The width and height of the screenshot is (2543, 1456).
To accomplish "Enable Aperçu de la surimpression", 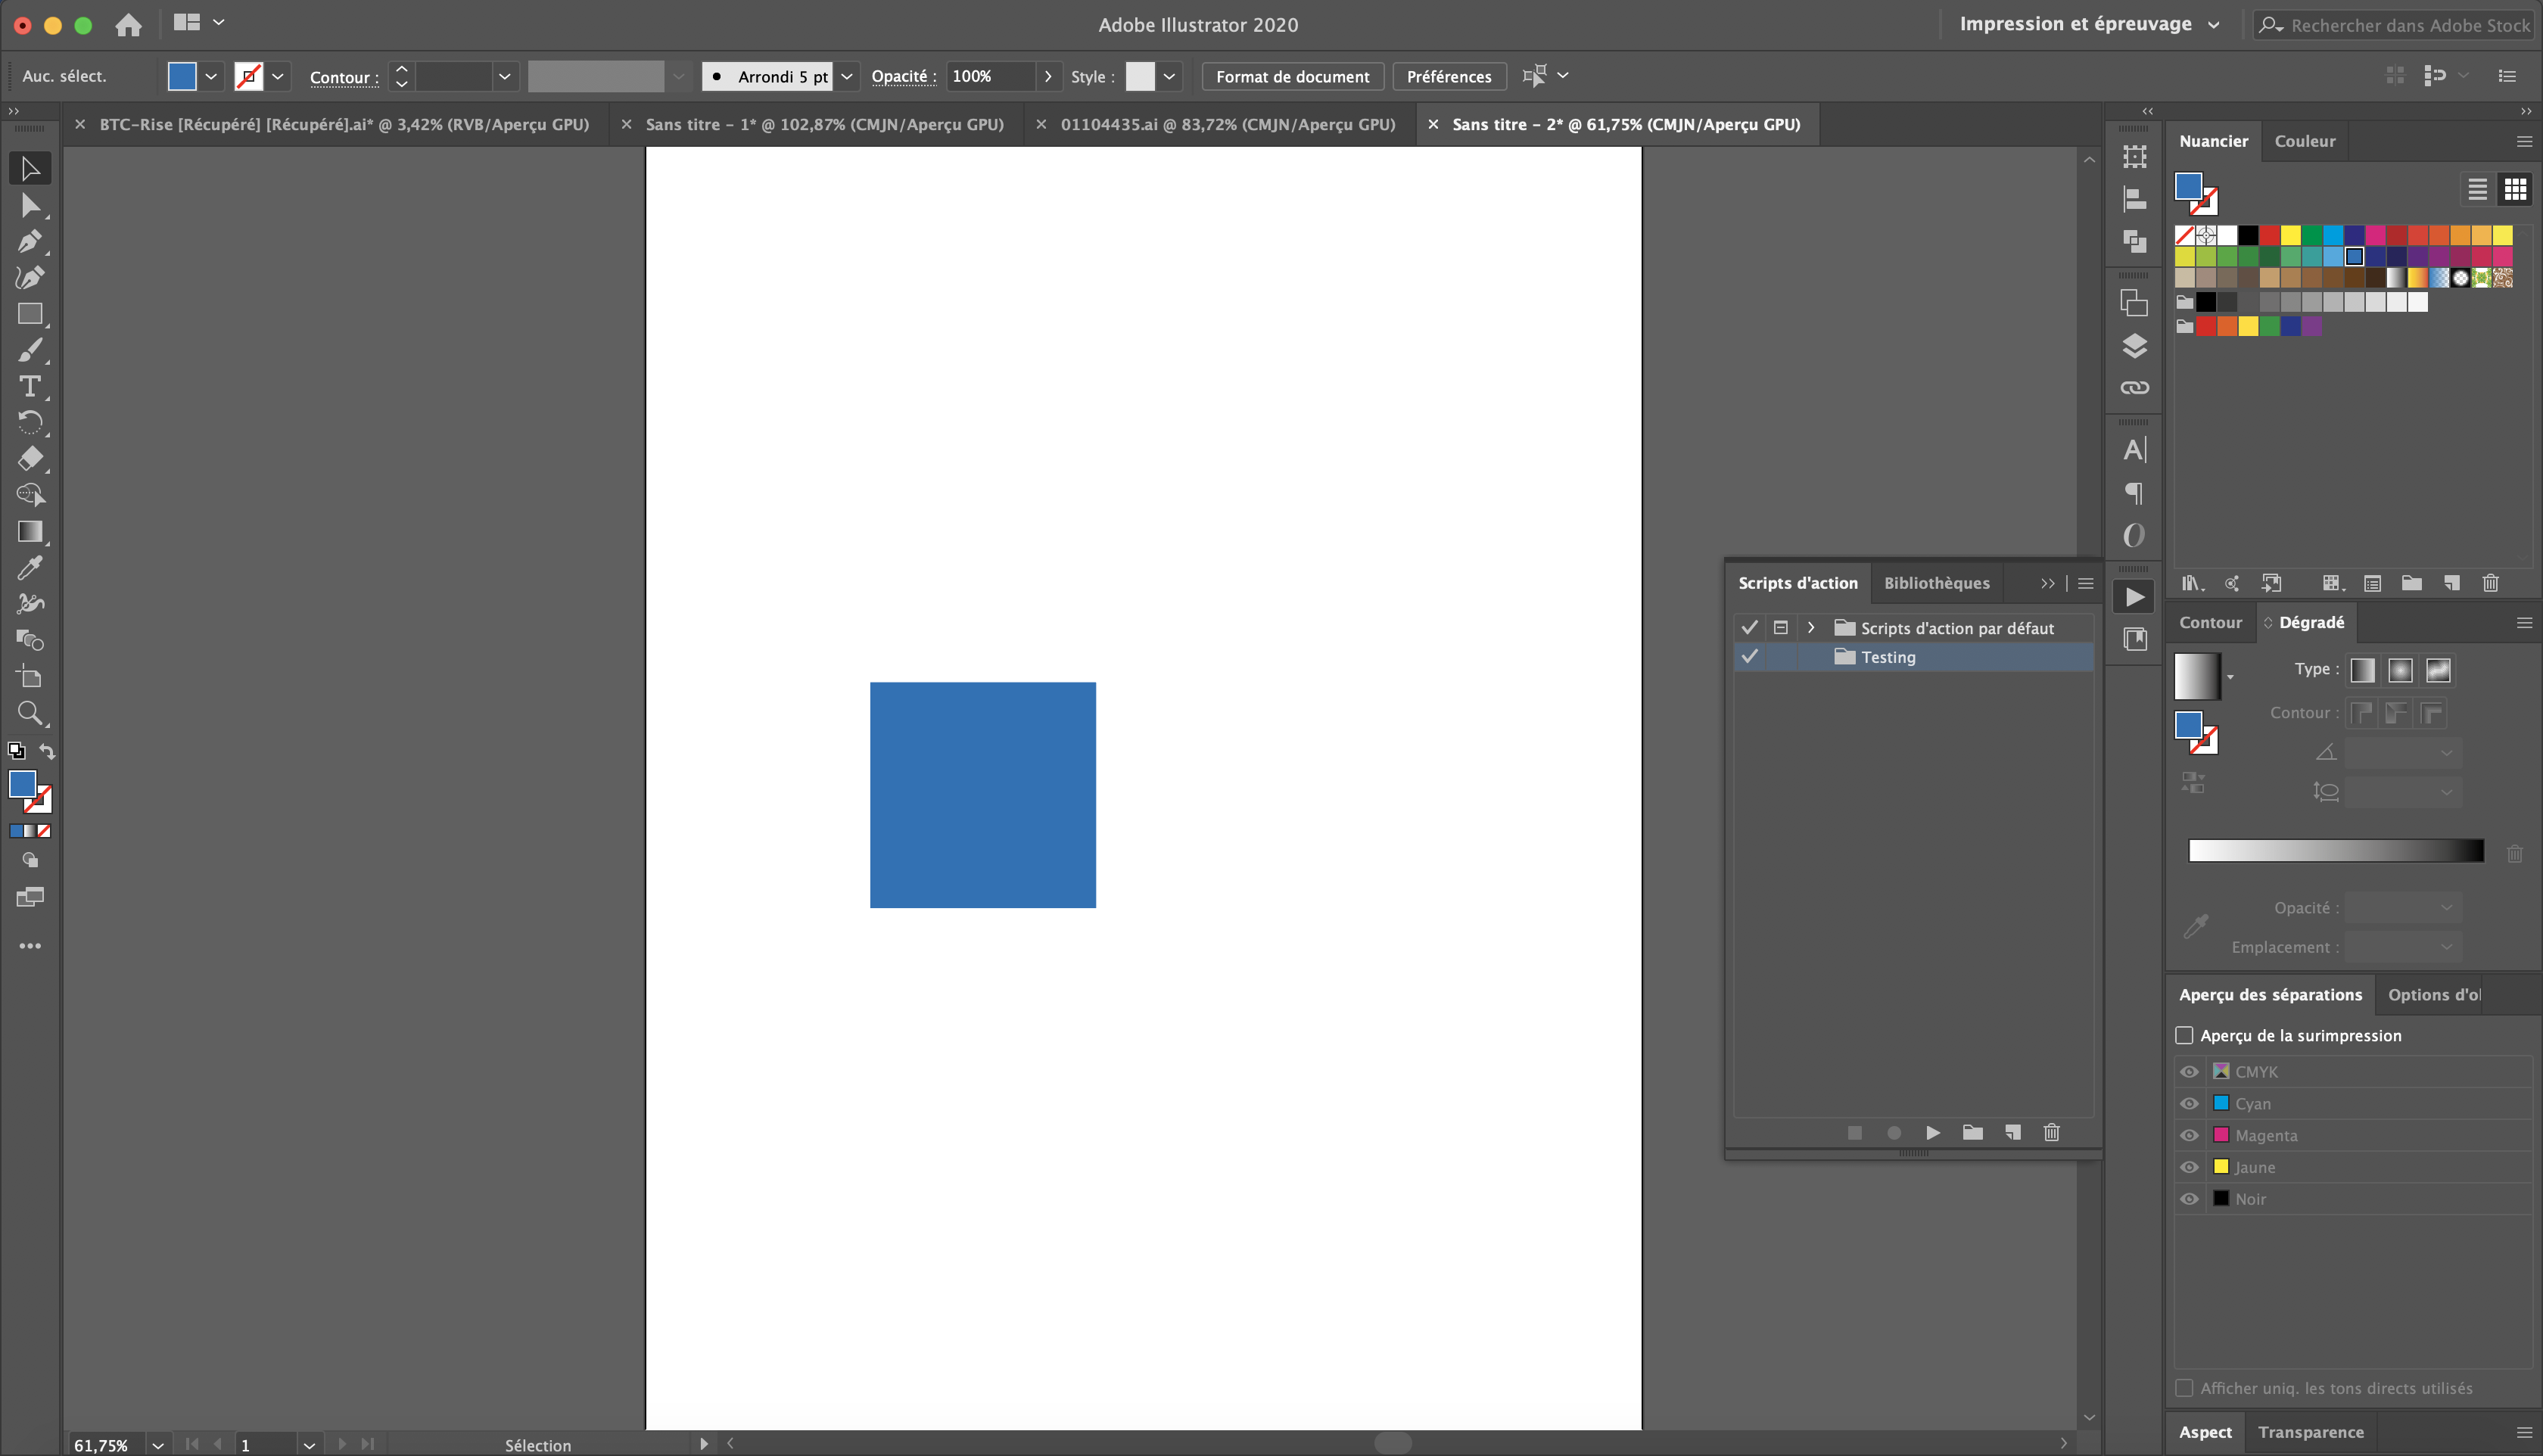I will pos(2185,1035).
